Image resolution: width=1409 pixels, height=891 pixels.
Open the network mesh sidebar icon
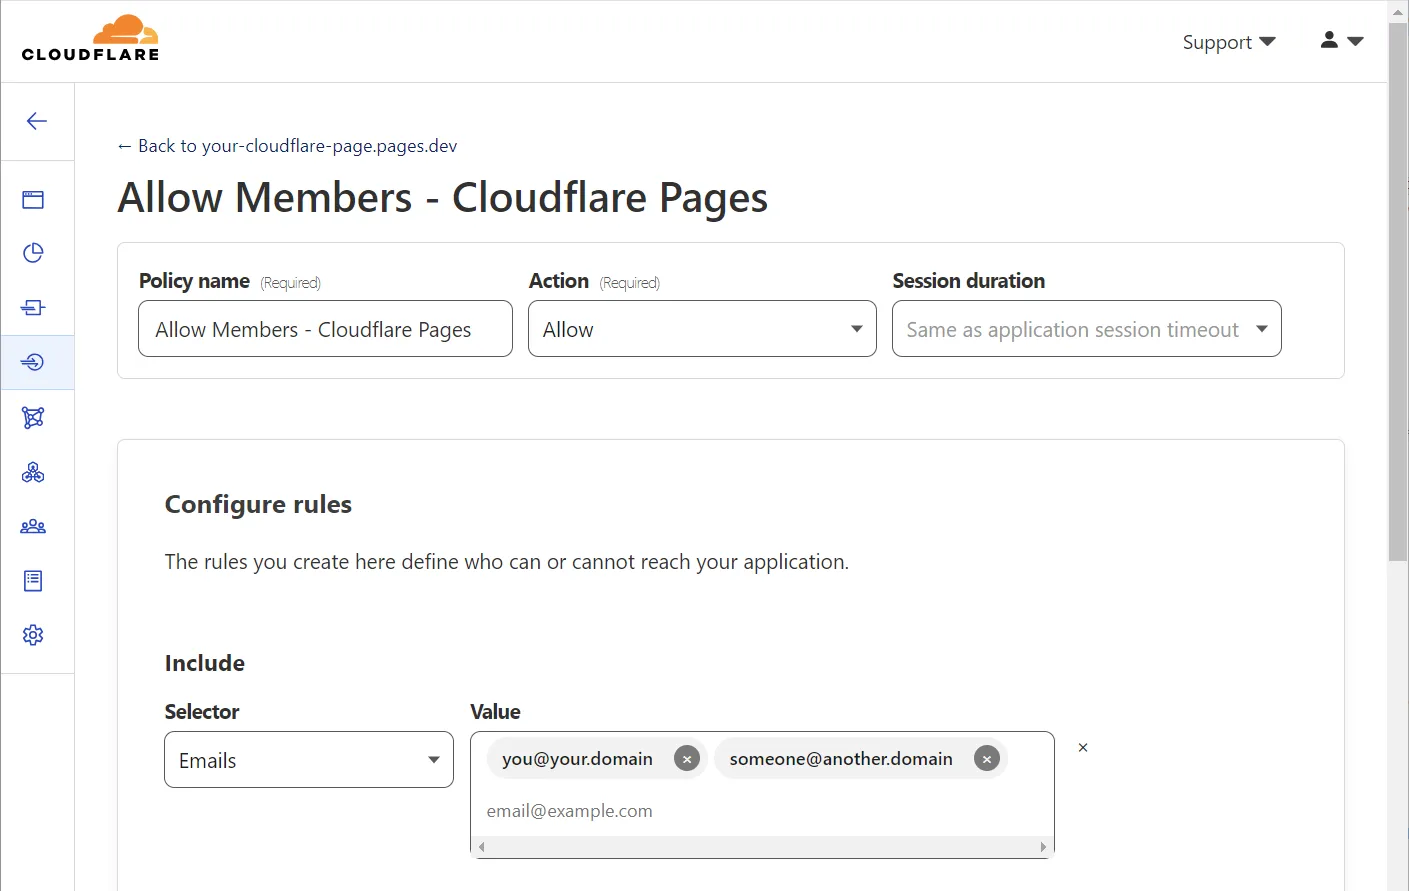pos(33,418)
